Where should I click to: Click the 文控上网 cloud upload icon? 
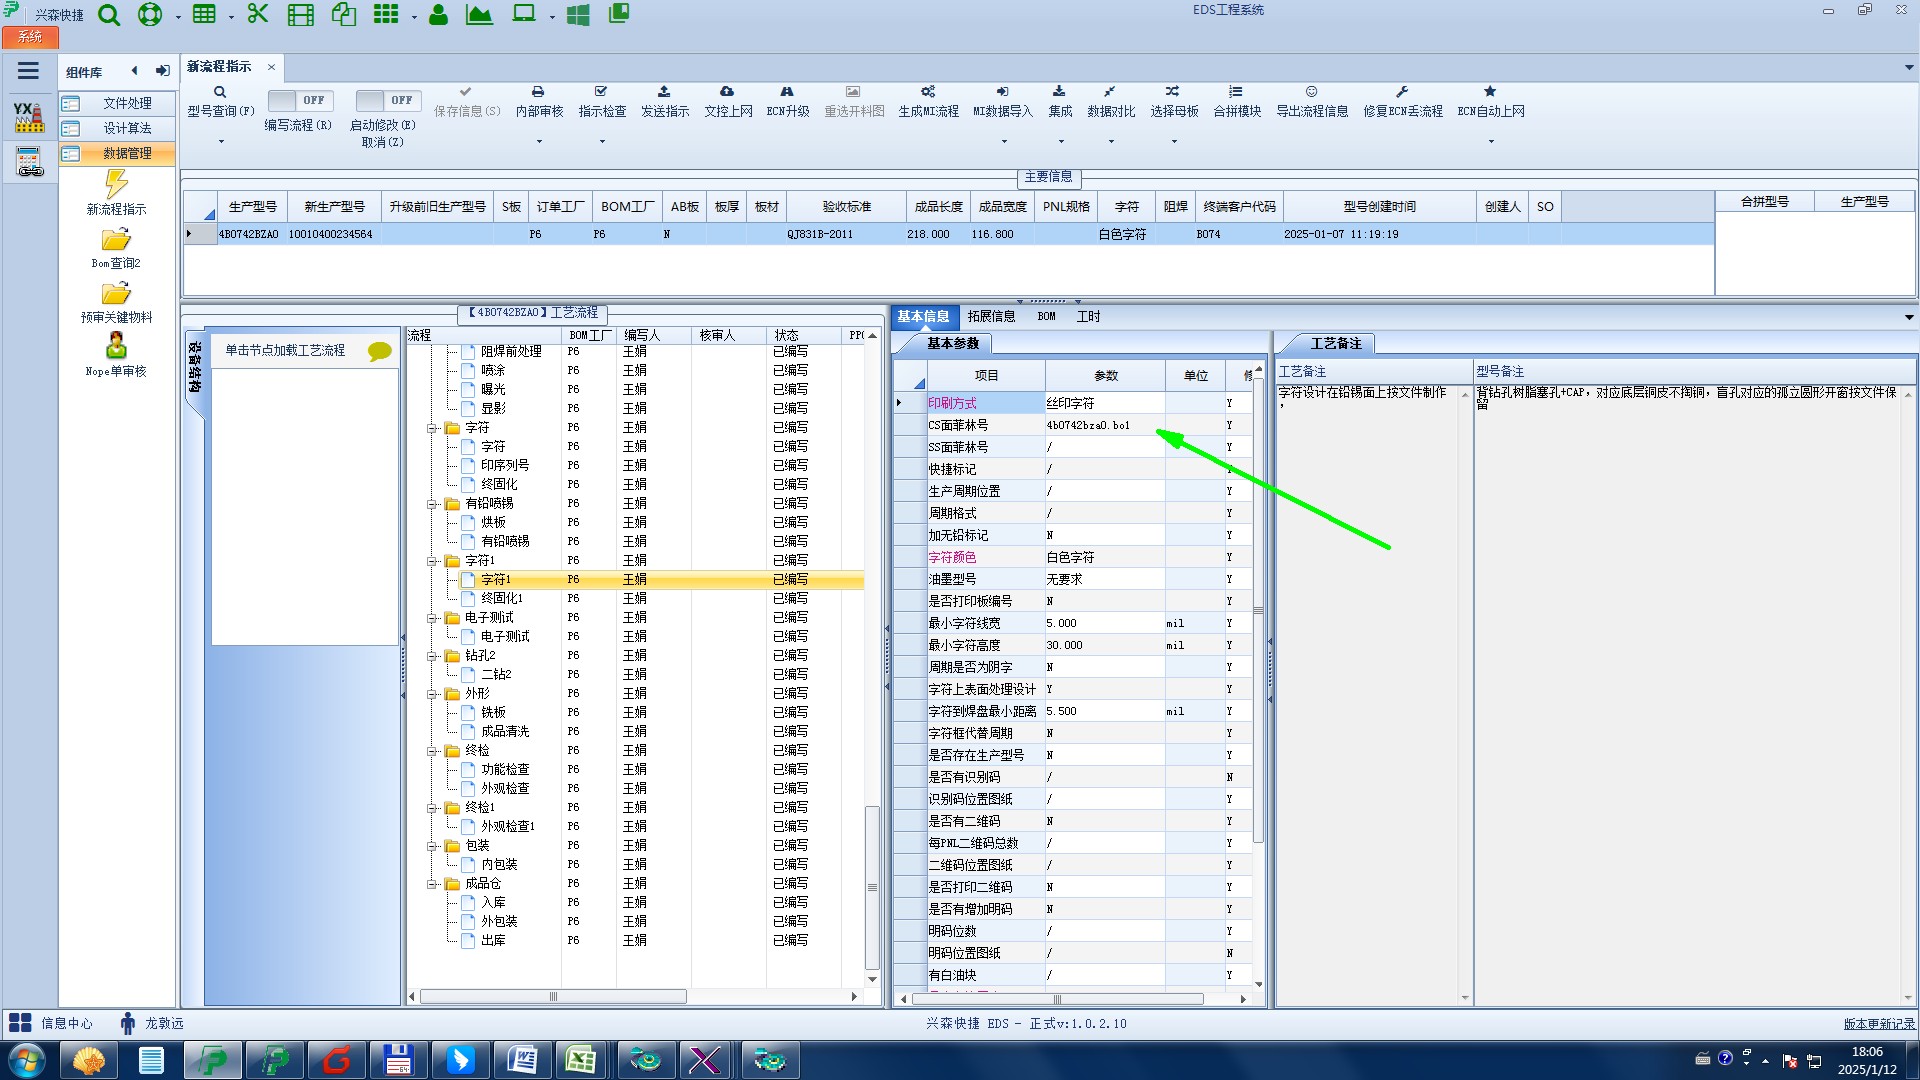(727, 92)
